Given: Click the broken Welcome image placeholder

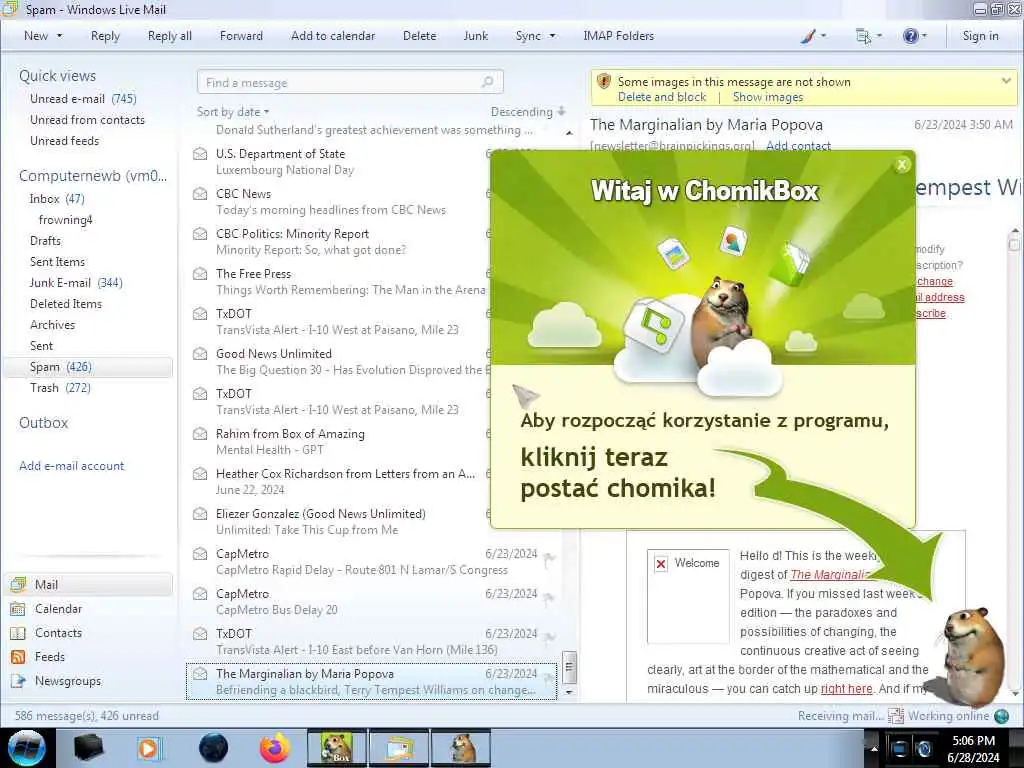Looking at the screenshot, I should [x=688, y=596].
